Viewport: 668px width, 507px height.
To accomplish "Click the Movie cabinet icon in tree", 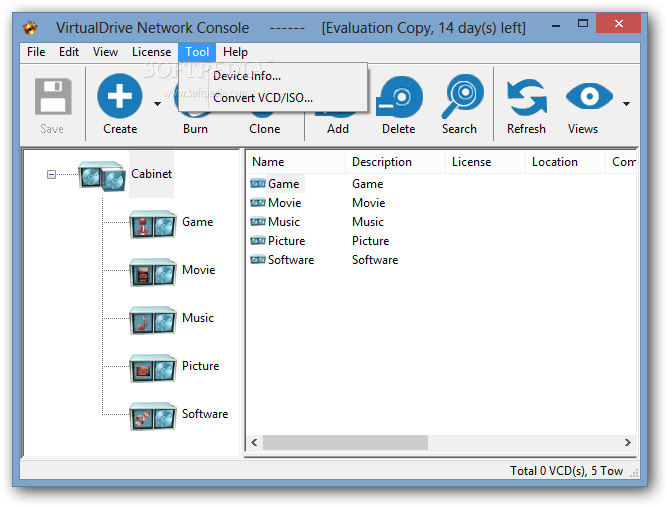I will tap(153, 272).
